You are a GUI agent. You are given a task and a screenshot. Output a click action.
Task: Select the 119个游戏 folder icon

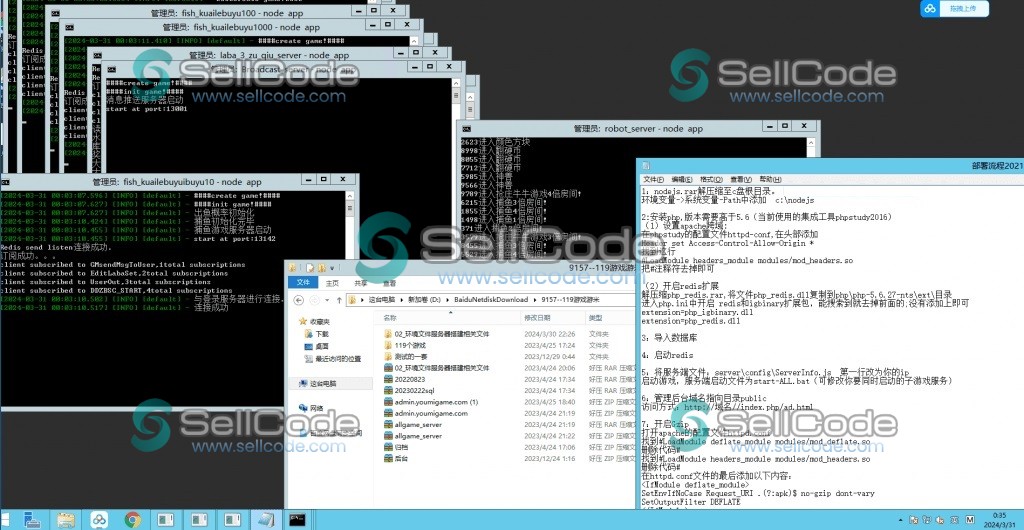pos(387,345)
